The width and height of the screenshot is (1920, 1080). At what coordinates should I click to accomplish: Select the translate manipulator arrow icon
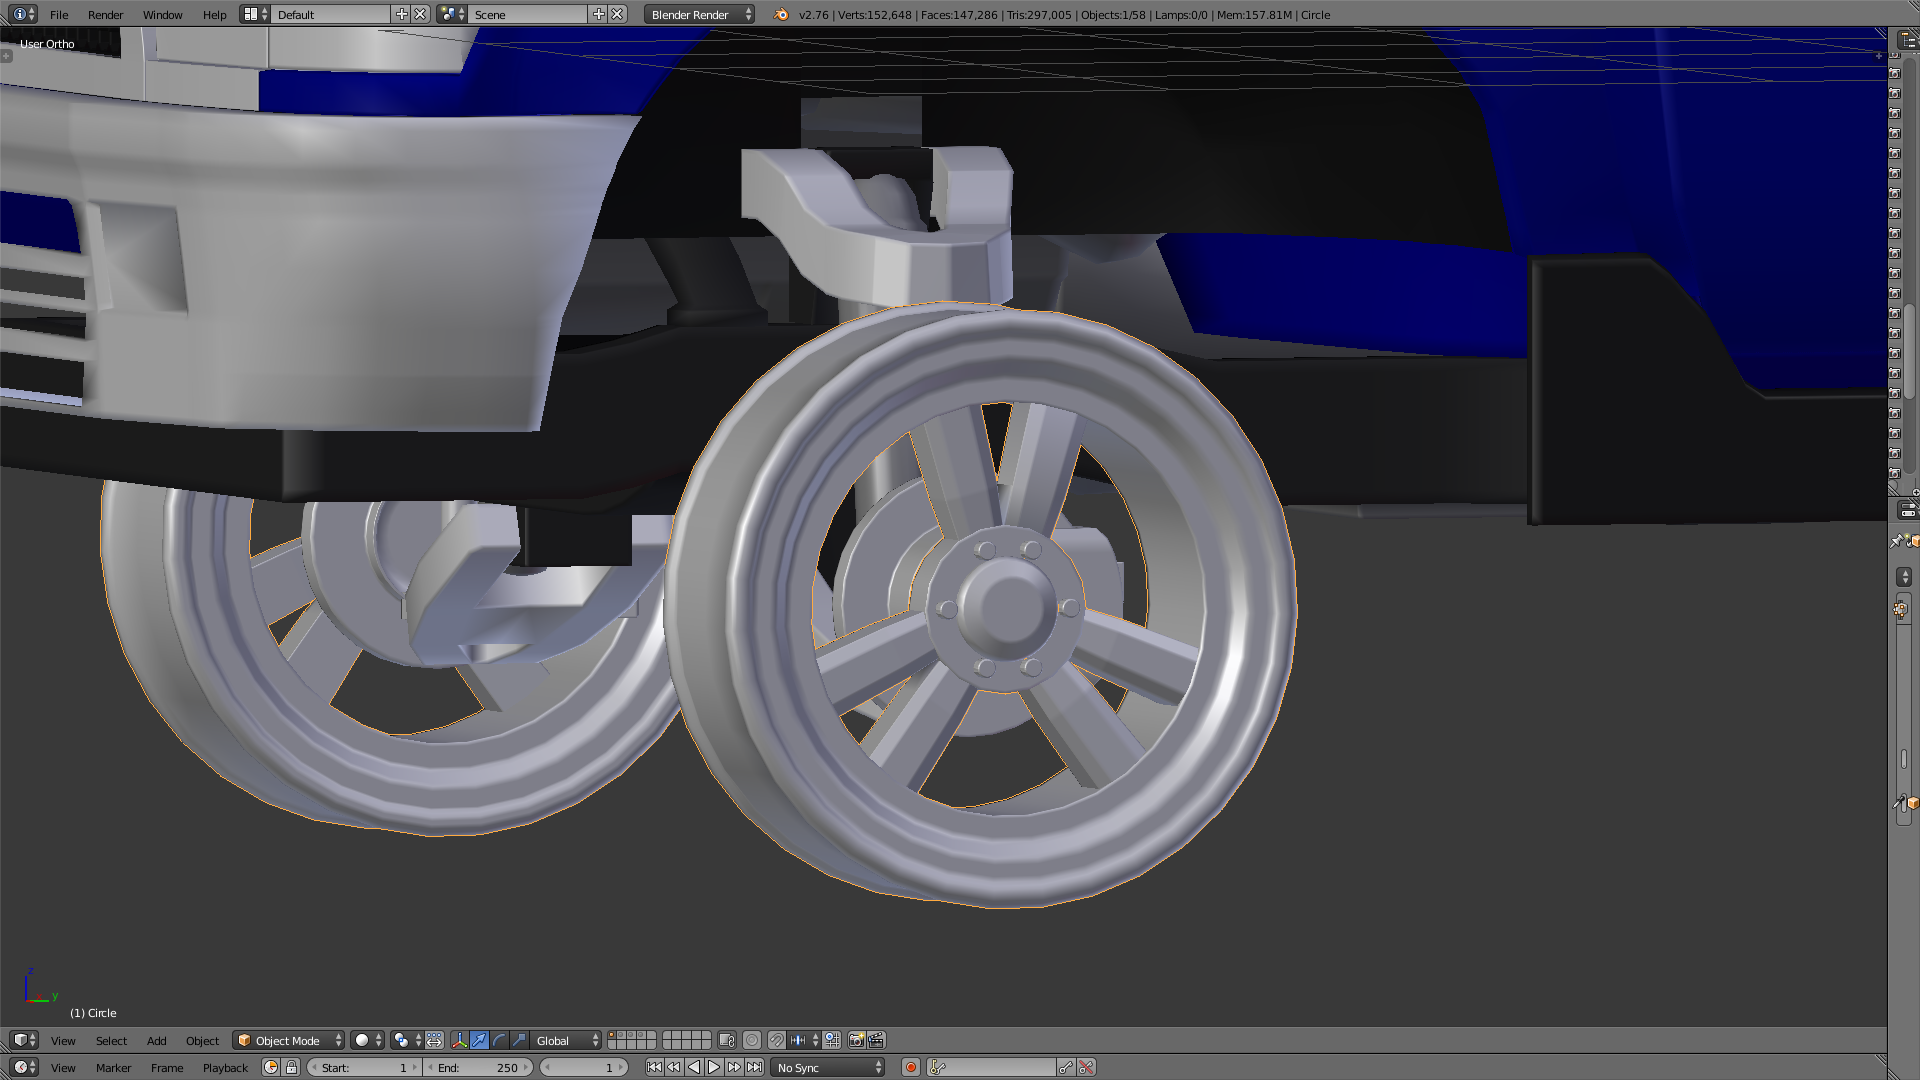pos(479,1040)
